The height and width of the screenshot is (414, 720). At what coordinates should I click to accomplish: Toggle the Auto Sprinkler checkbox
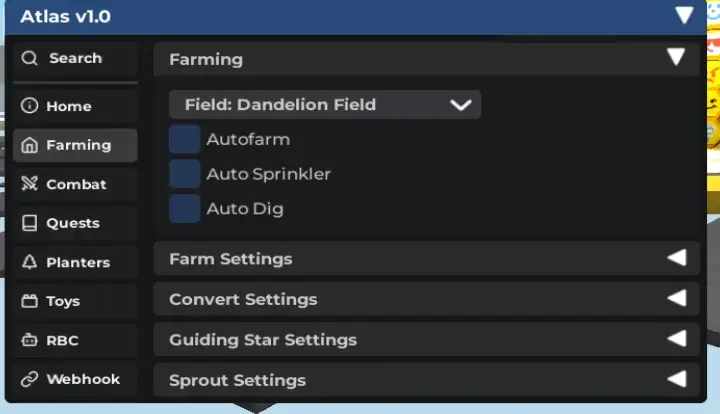click(x=184, y=174)
